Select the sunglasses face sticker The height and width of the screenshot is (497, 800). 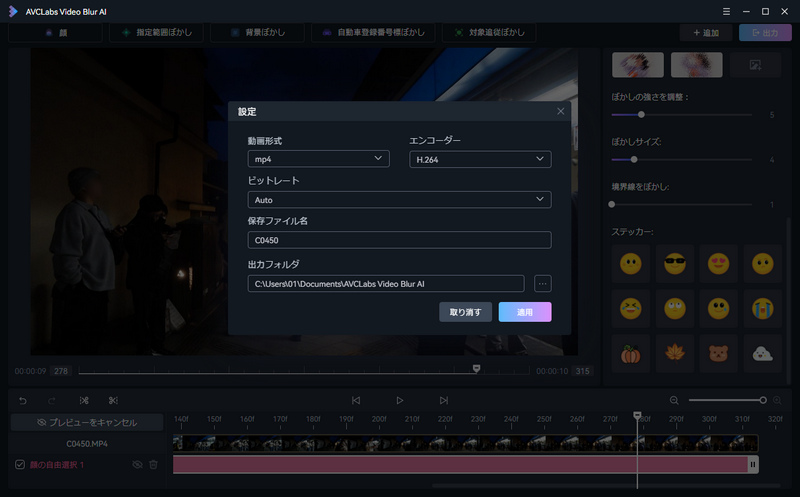pos(674,264)
